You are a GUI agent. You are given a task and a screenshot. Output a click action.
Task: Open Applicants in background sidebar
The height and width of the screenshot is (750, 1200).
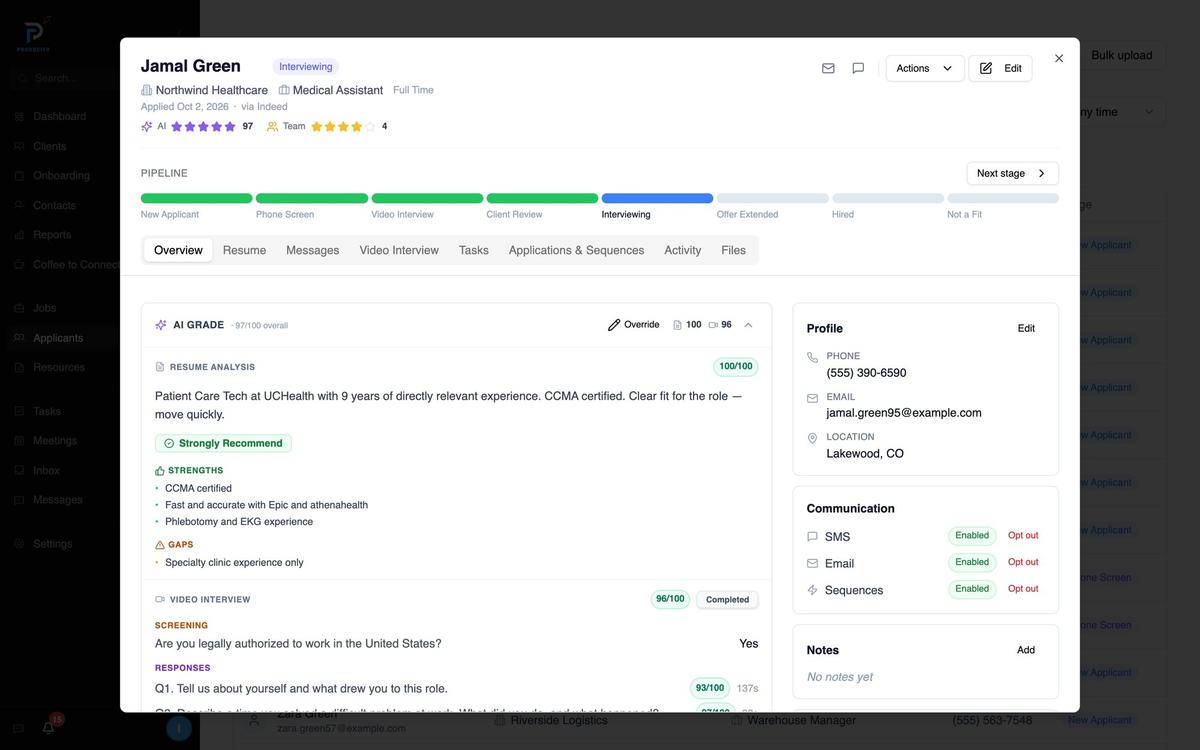click(58, 338)
